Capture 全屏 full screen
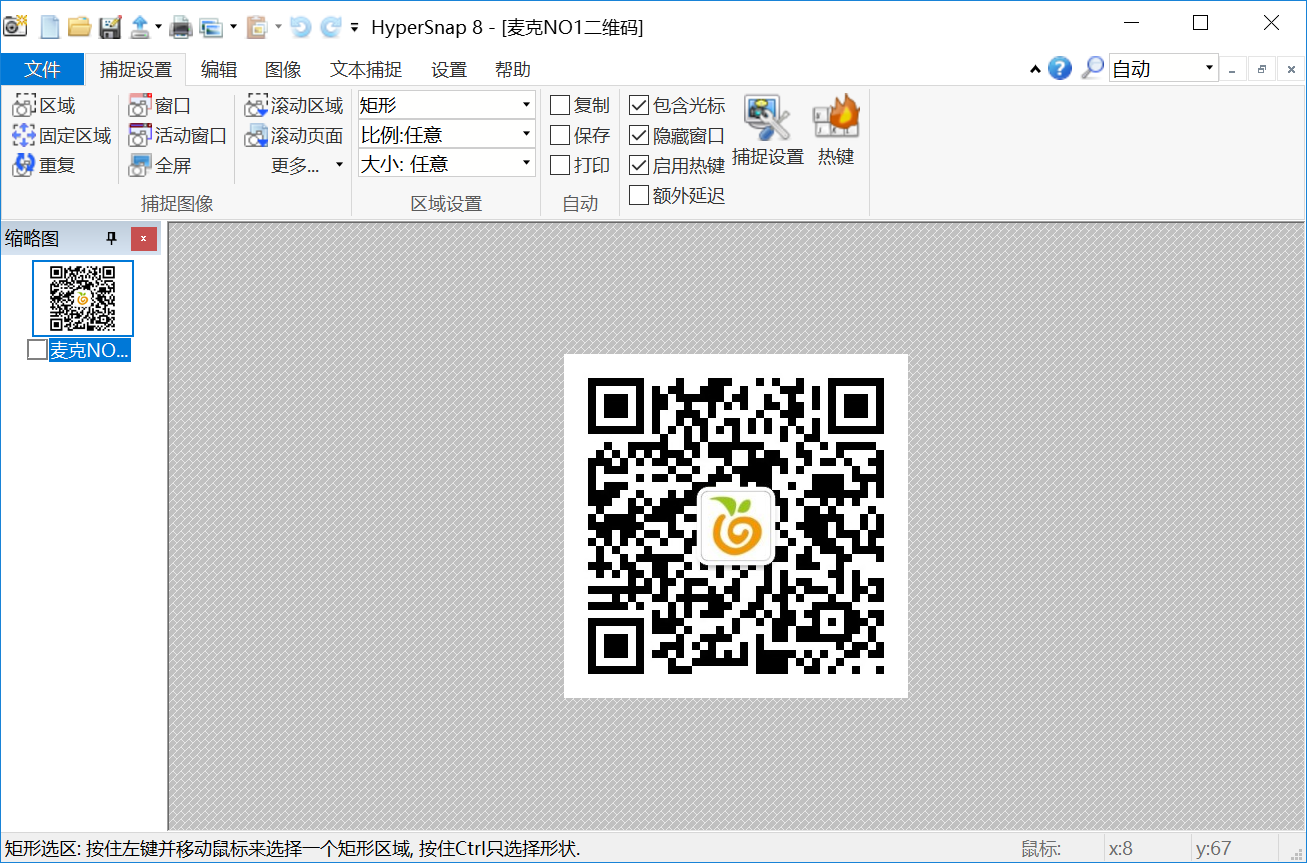 pos(160,165)
